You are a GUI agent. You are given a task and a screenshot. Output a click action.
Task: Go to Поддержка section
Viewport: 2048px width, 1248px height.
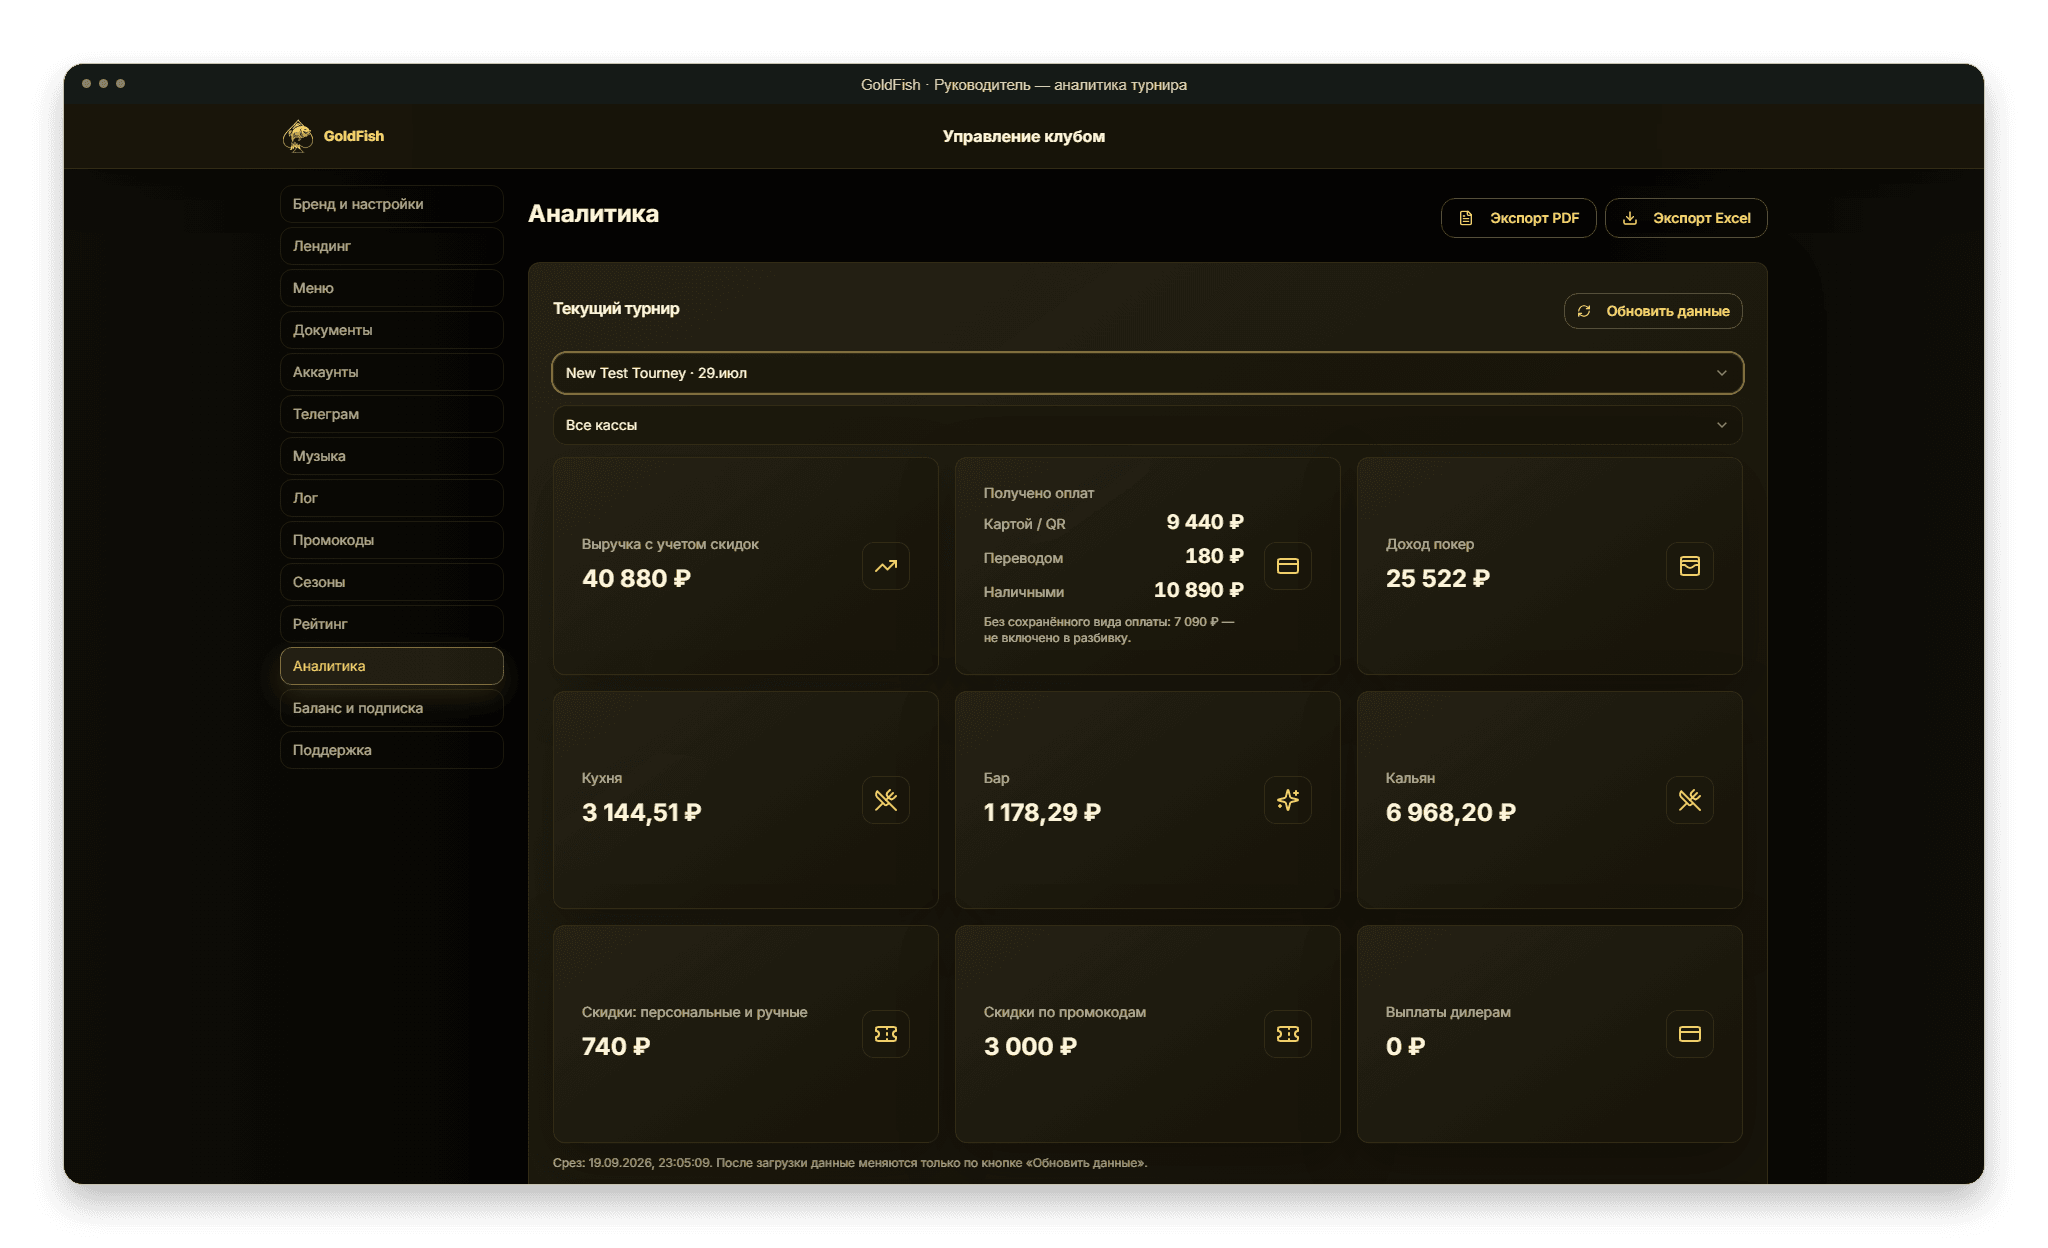pos(391,750)
